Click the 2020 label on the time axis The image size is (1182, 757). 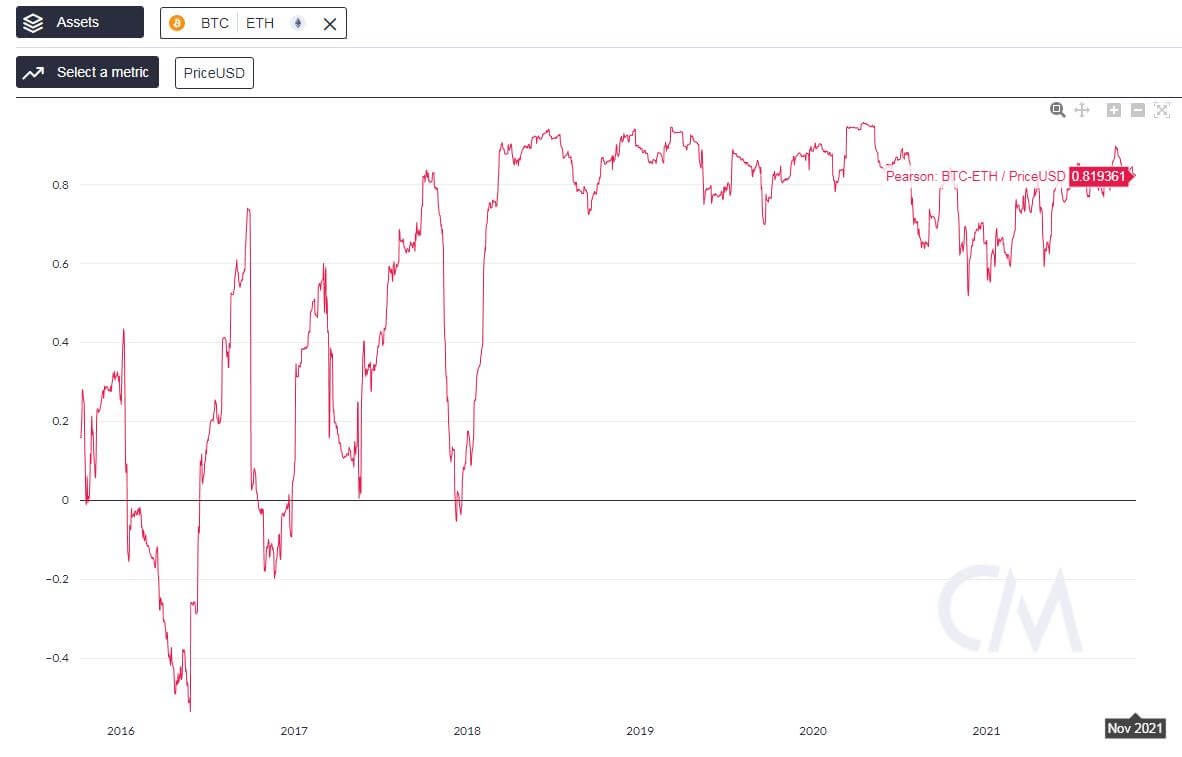(x=813, y=731)
